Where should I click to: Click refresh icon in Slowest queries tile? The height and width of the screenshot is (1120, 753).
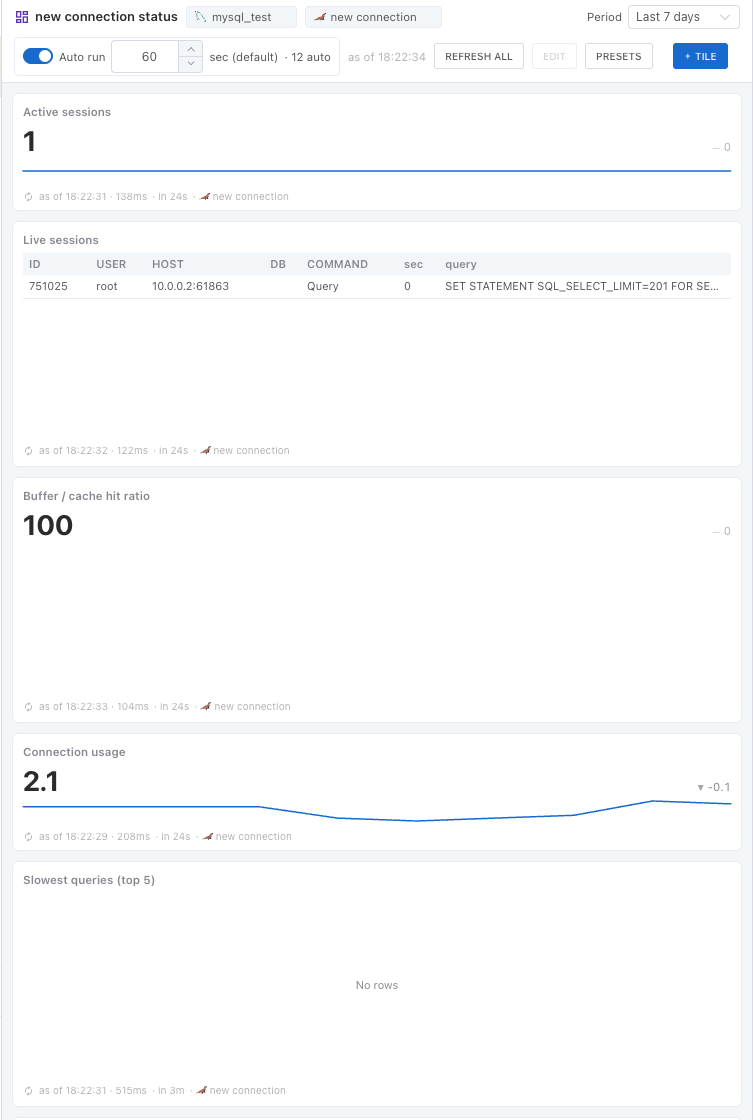click(29, 1091)
